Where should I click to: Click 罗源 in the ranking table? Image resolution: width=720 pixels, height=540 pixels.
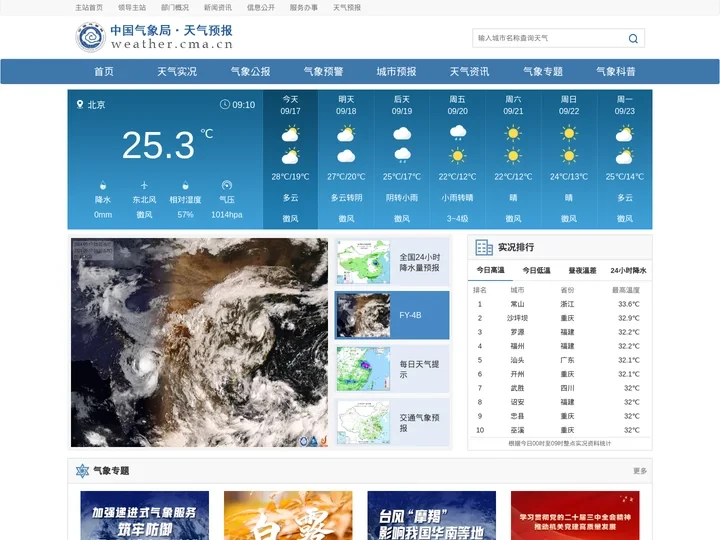[x=518, y=332]
